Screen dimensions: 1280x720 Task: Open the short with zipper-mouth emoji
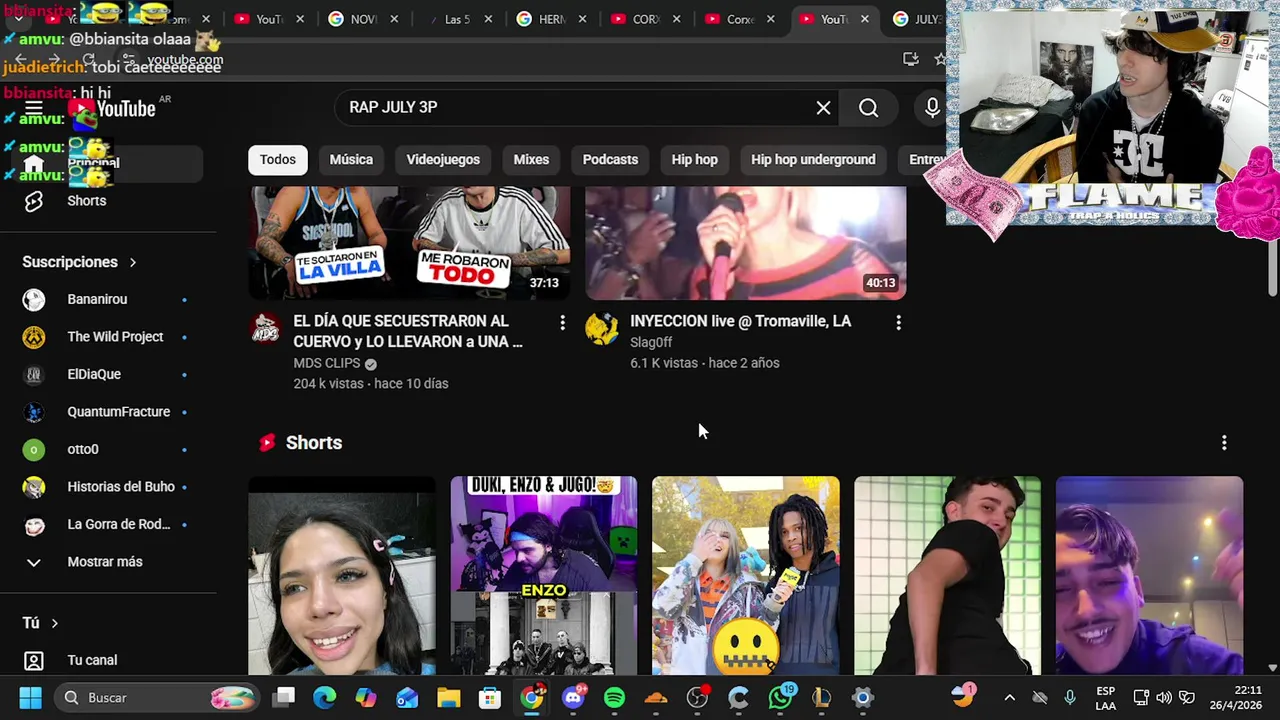(746, 576)
